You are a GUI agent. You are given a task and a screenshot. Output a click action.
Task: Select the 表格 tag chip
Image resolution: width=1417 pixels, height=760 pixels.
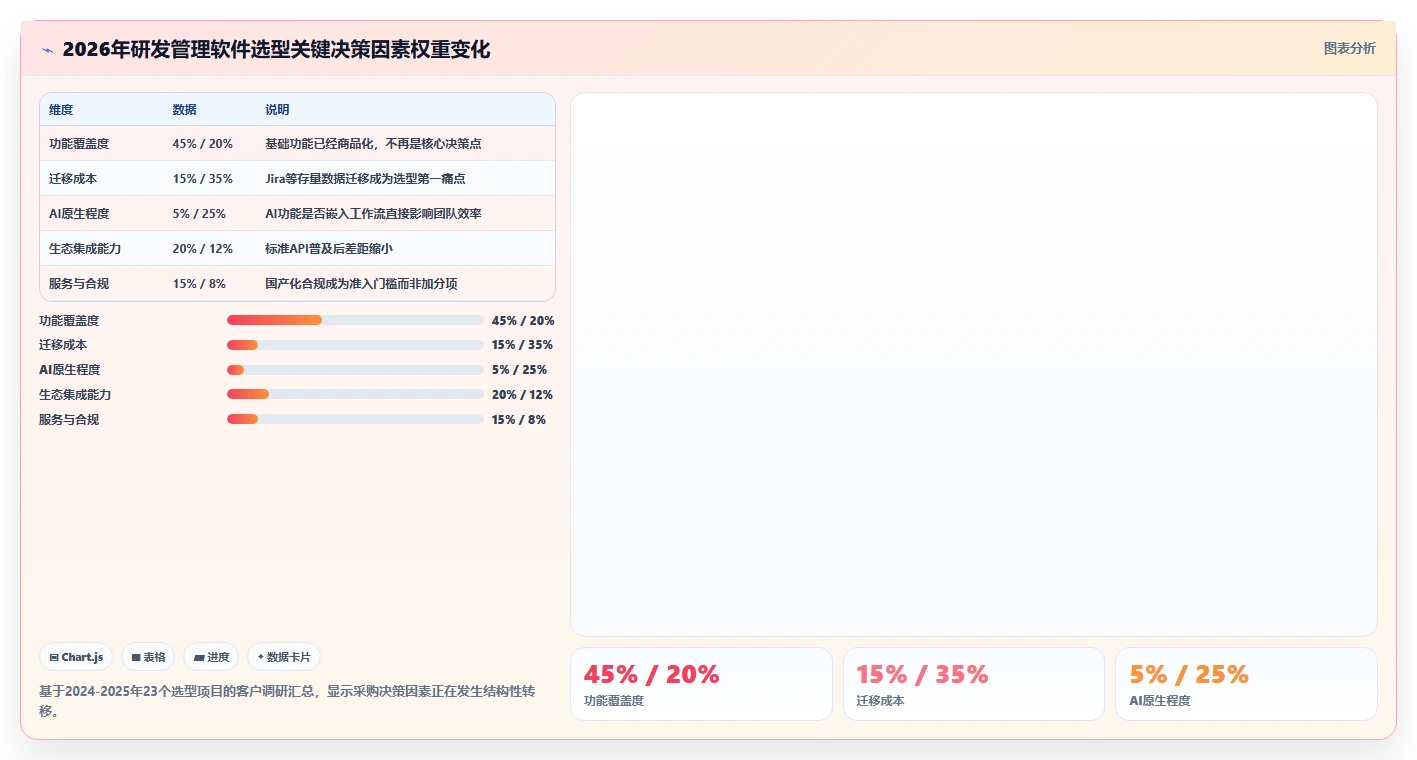(148, 657)
